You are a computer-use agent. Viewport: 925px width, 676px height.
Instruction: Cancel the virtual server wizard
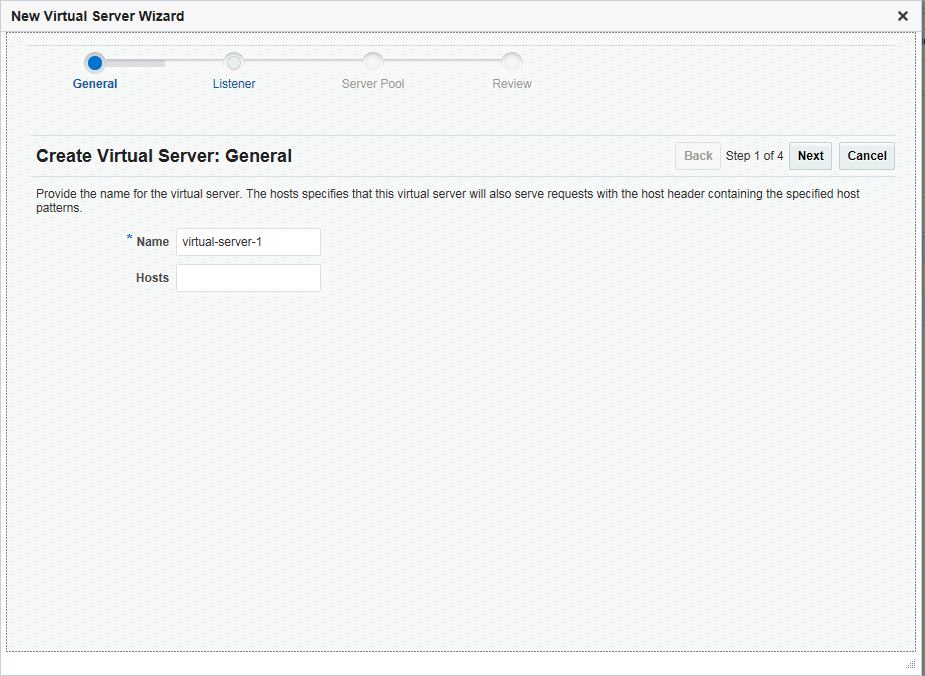coord(867,156)
